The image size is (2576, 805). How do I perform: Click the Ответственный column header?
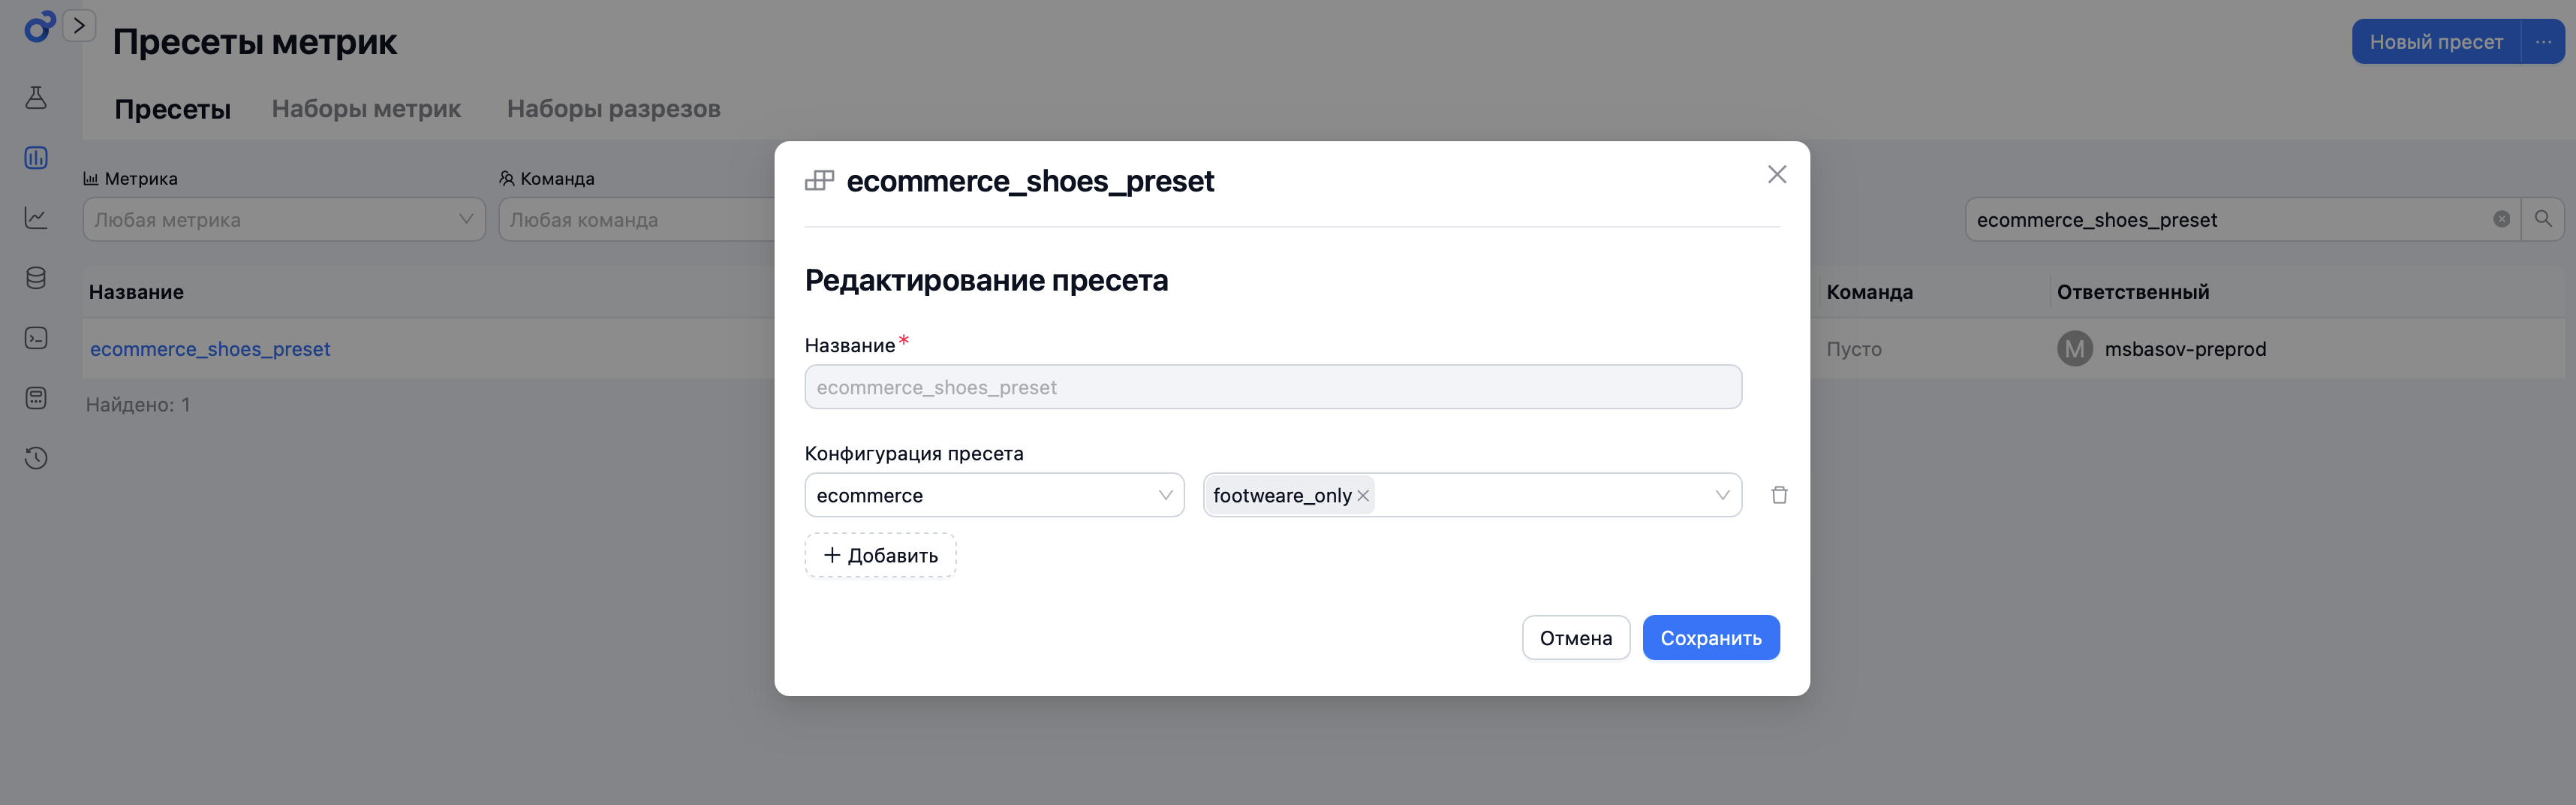(x=2133, y=292)
